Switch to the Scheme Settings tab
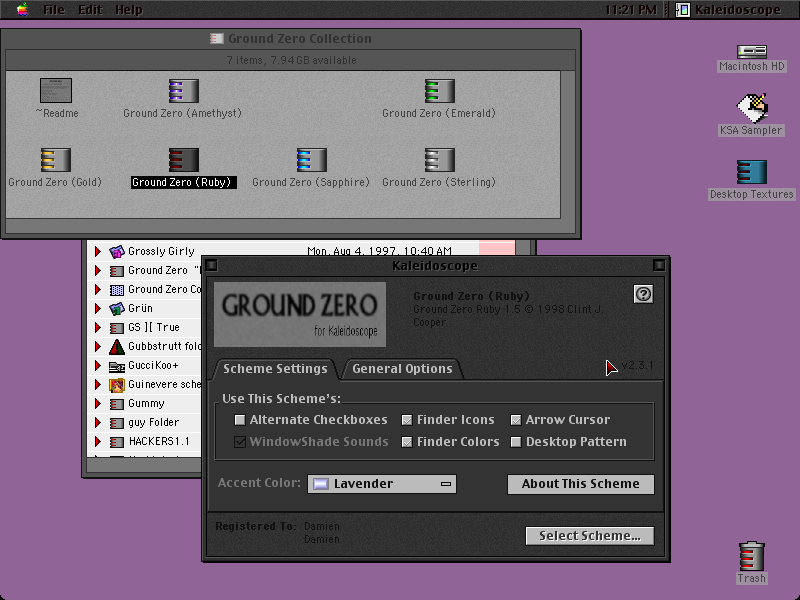This screenshot has width=800, height=600. tap(275, 369)
